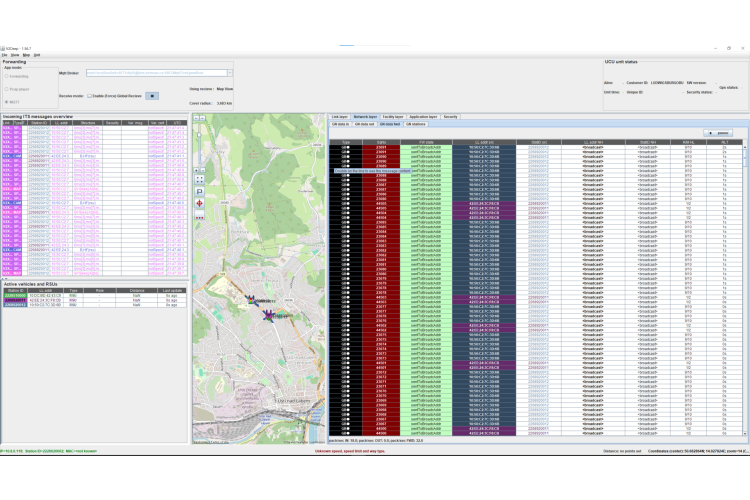Adjust the map zoom slider handle
The height and width of the screenshot is (500, 750).
point(199,135)
